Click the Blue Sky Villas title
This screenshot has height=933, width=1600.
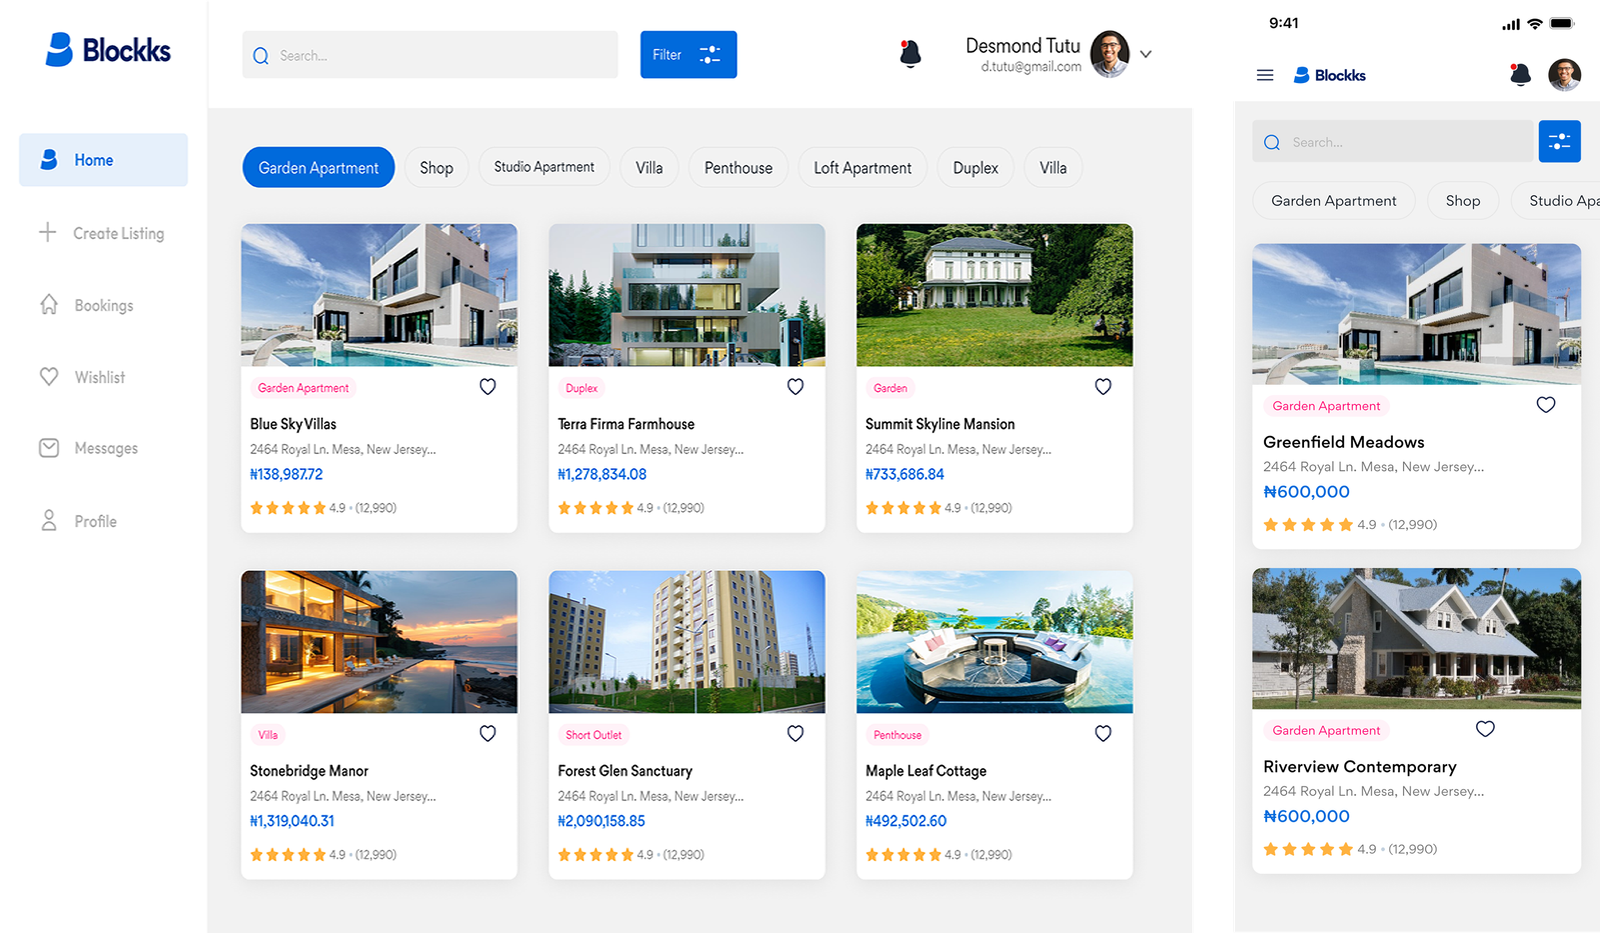[293, 424]
